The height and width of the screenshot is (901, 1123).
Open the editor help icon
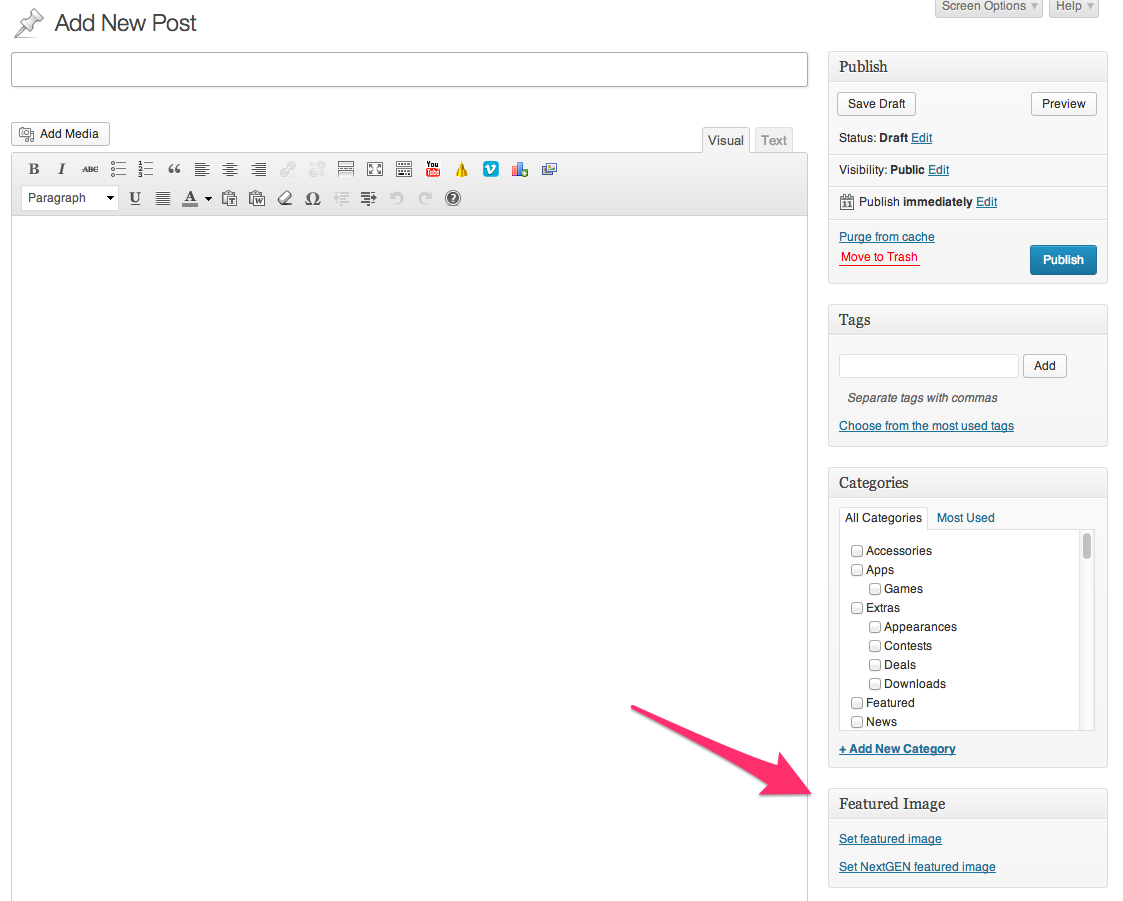[x=453, y=198]
